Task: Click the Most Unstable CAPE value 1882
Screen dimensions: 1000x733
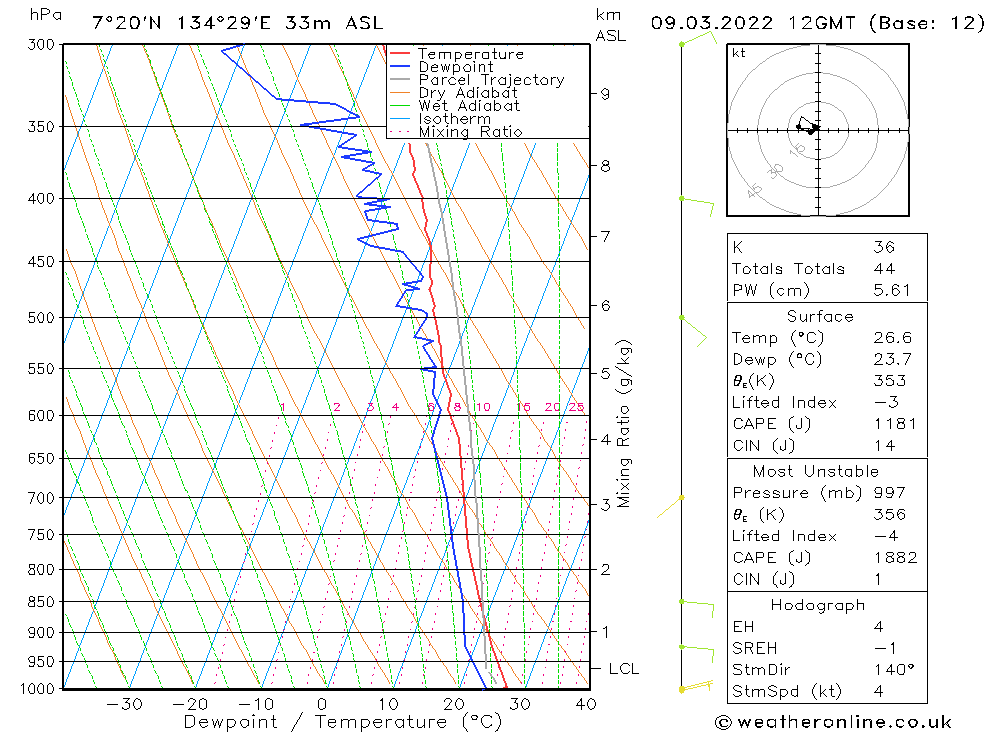Action: [x=895, y=558]
